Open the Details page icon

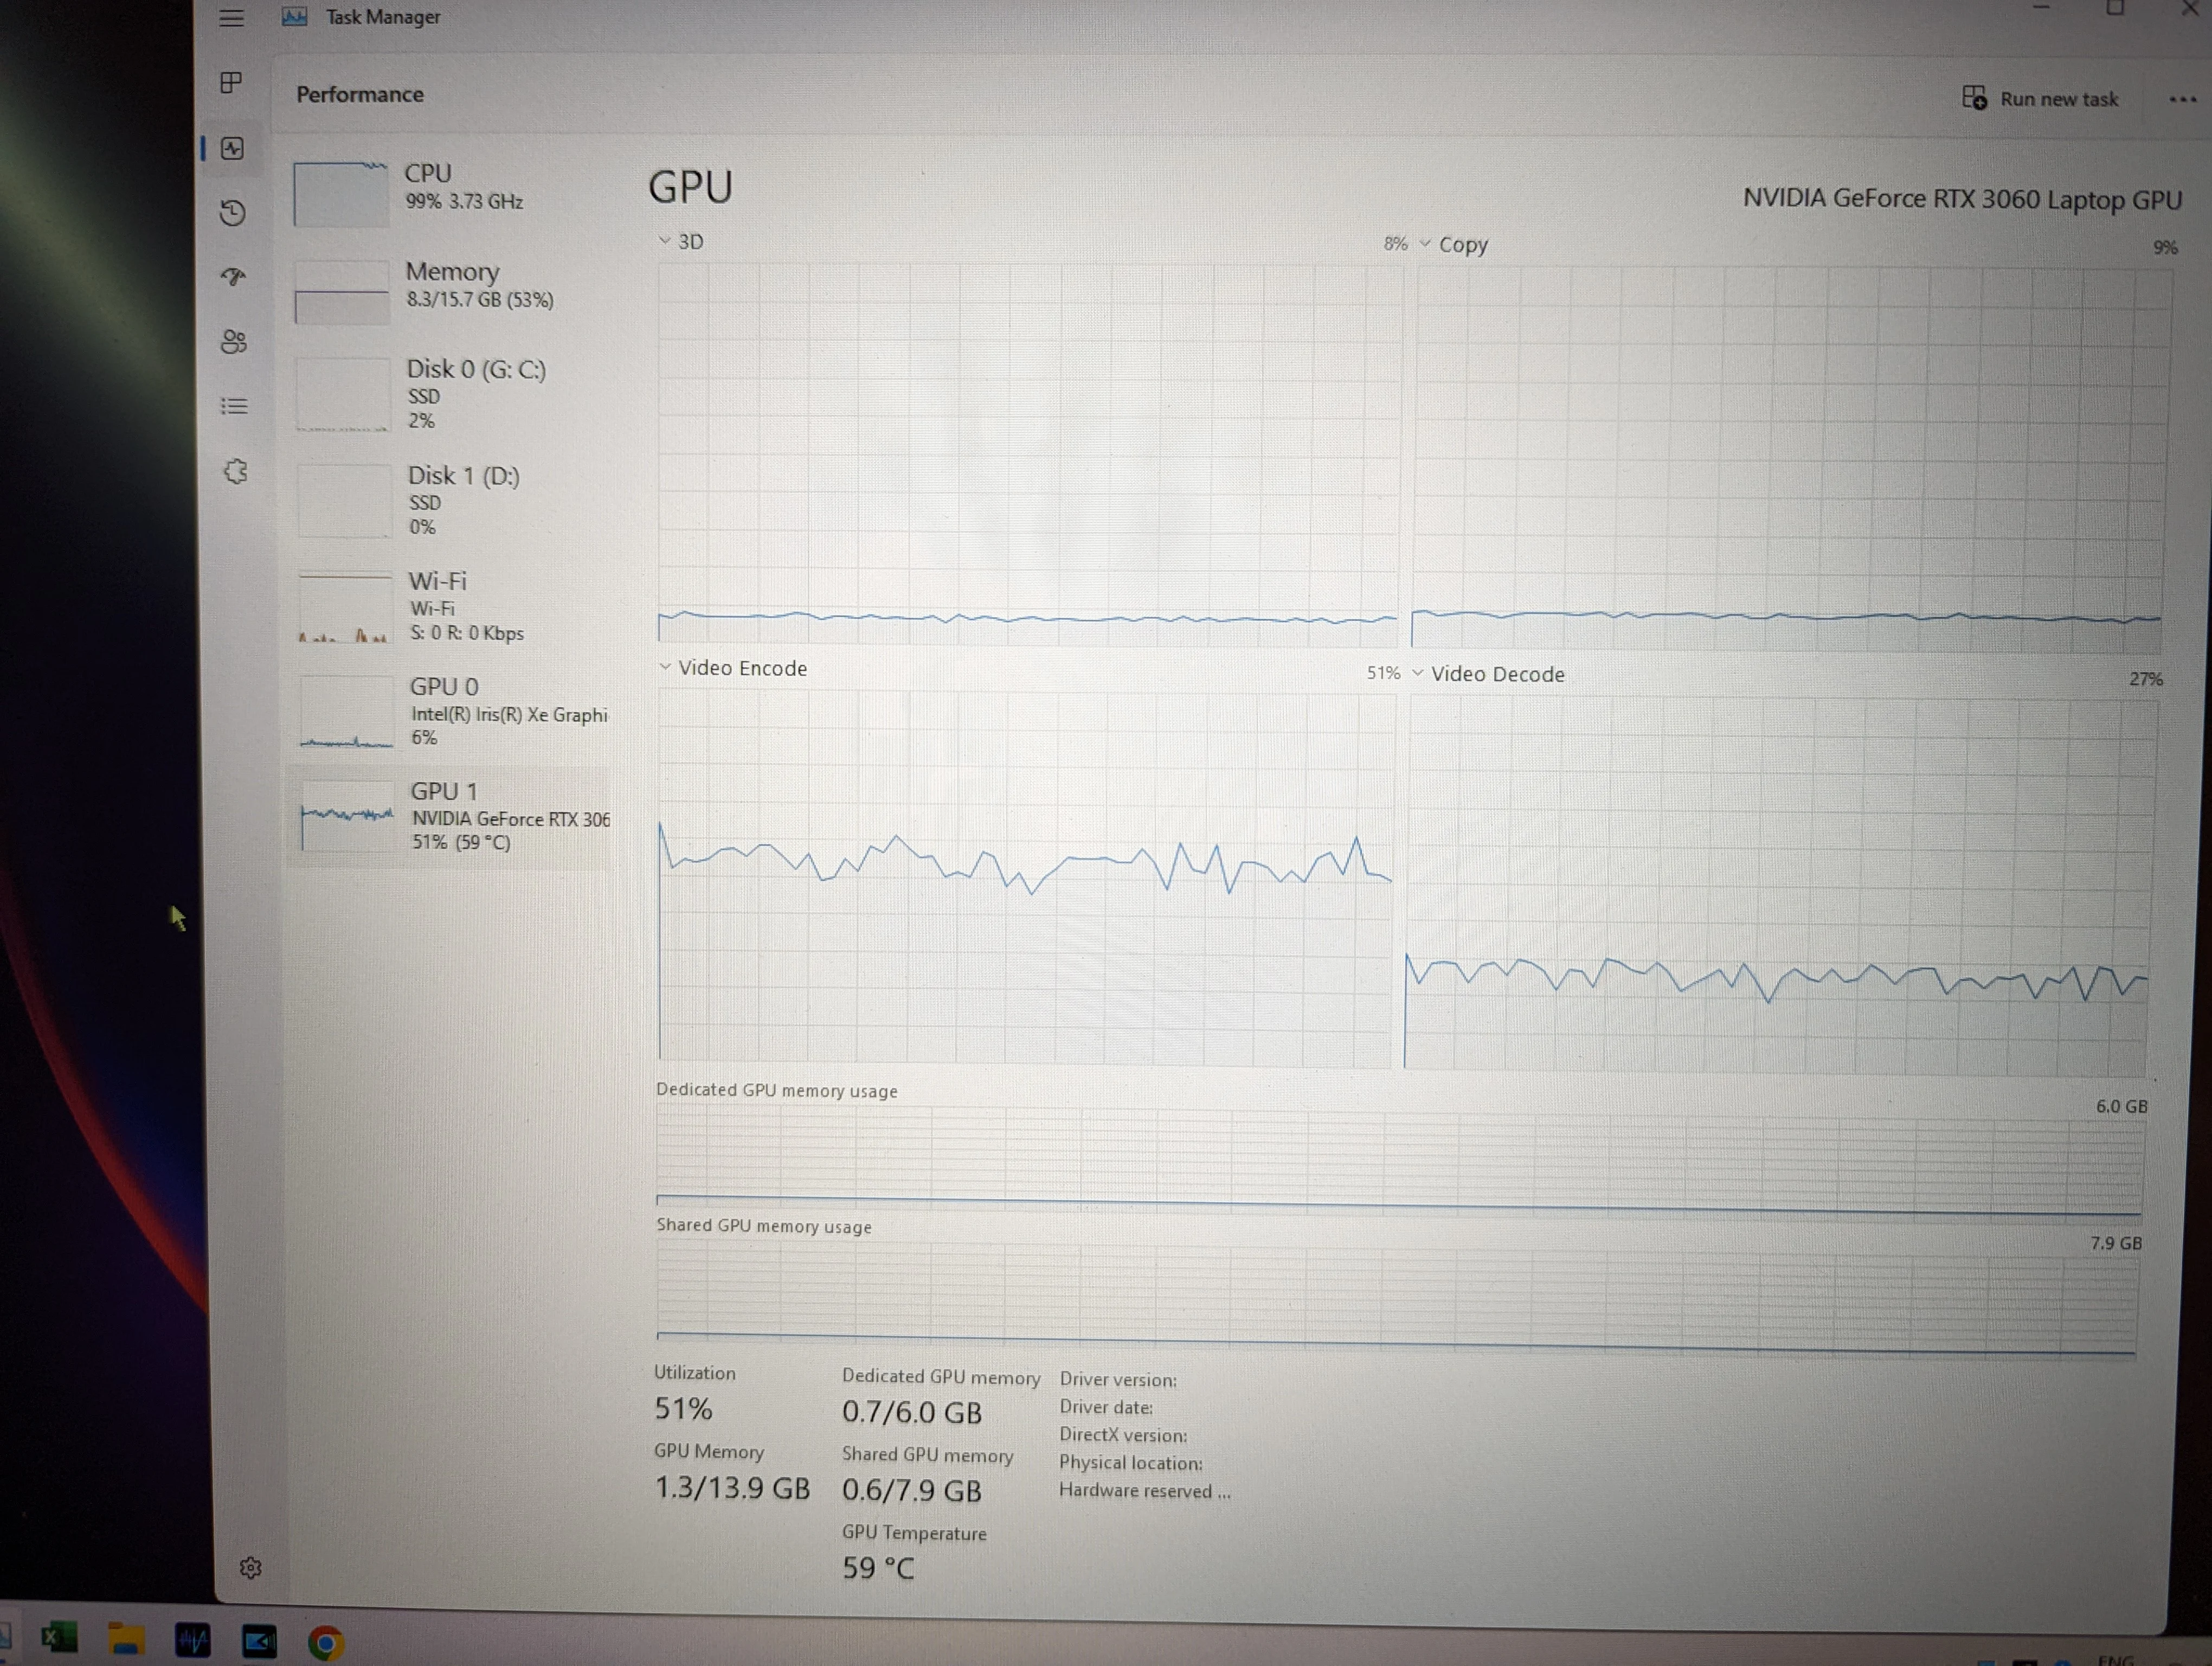click(234, 406)
